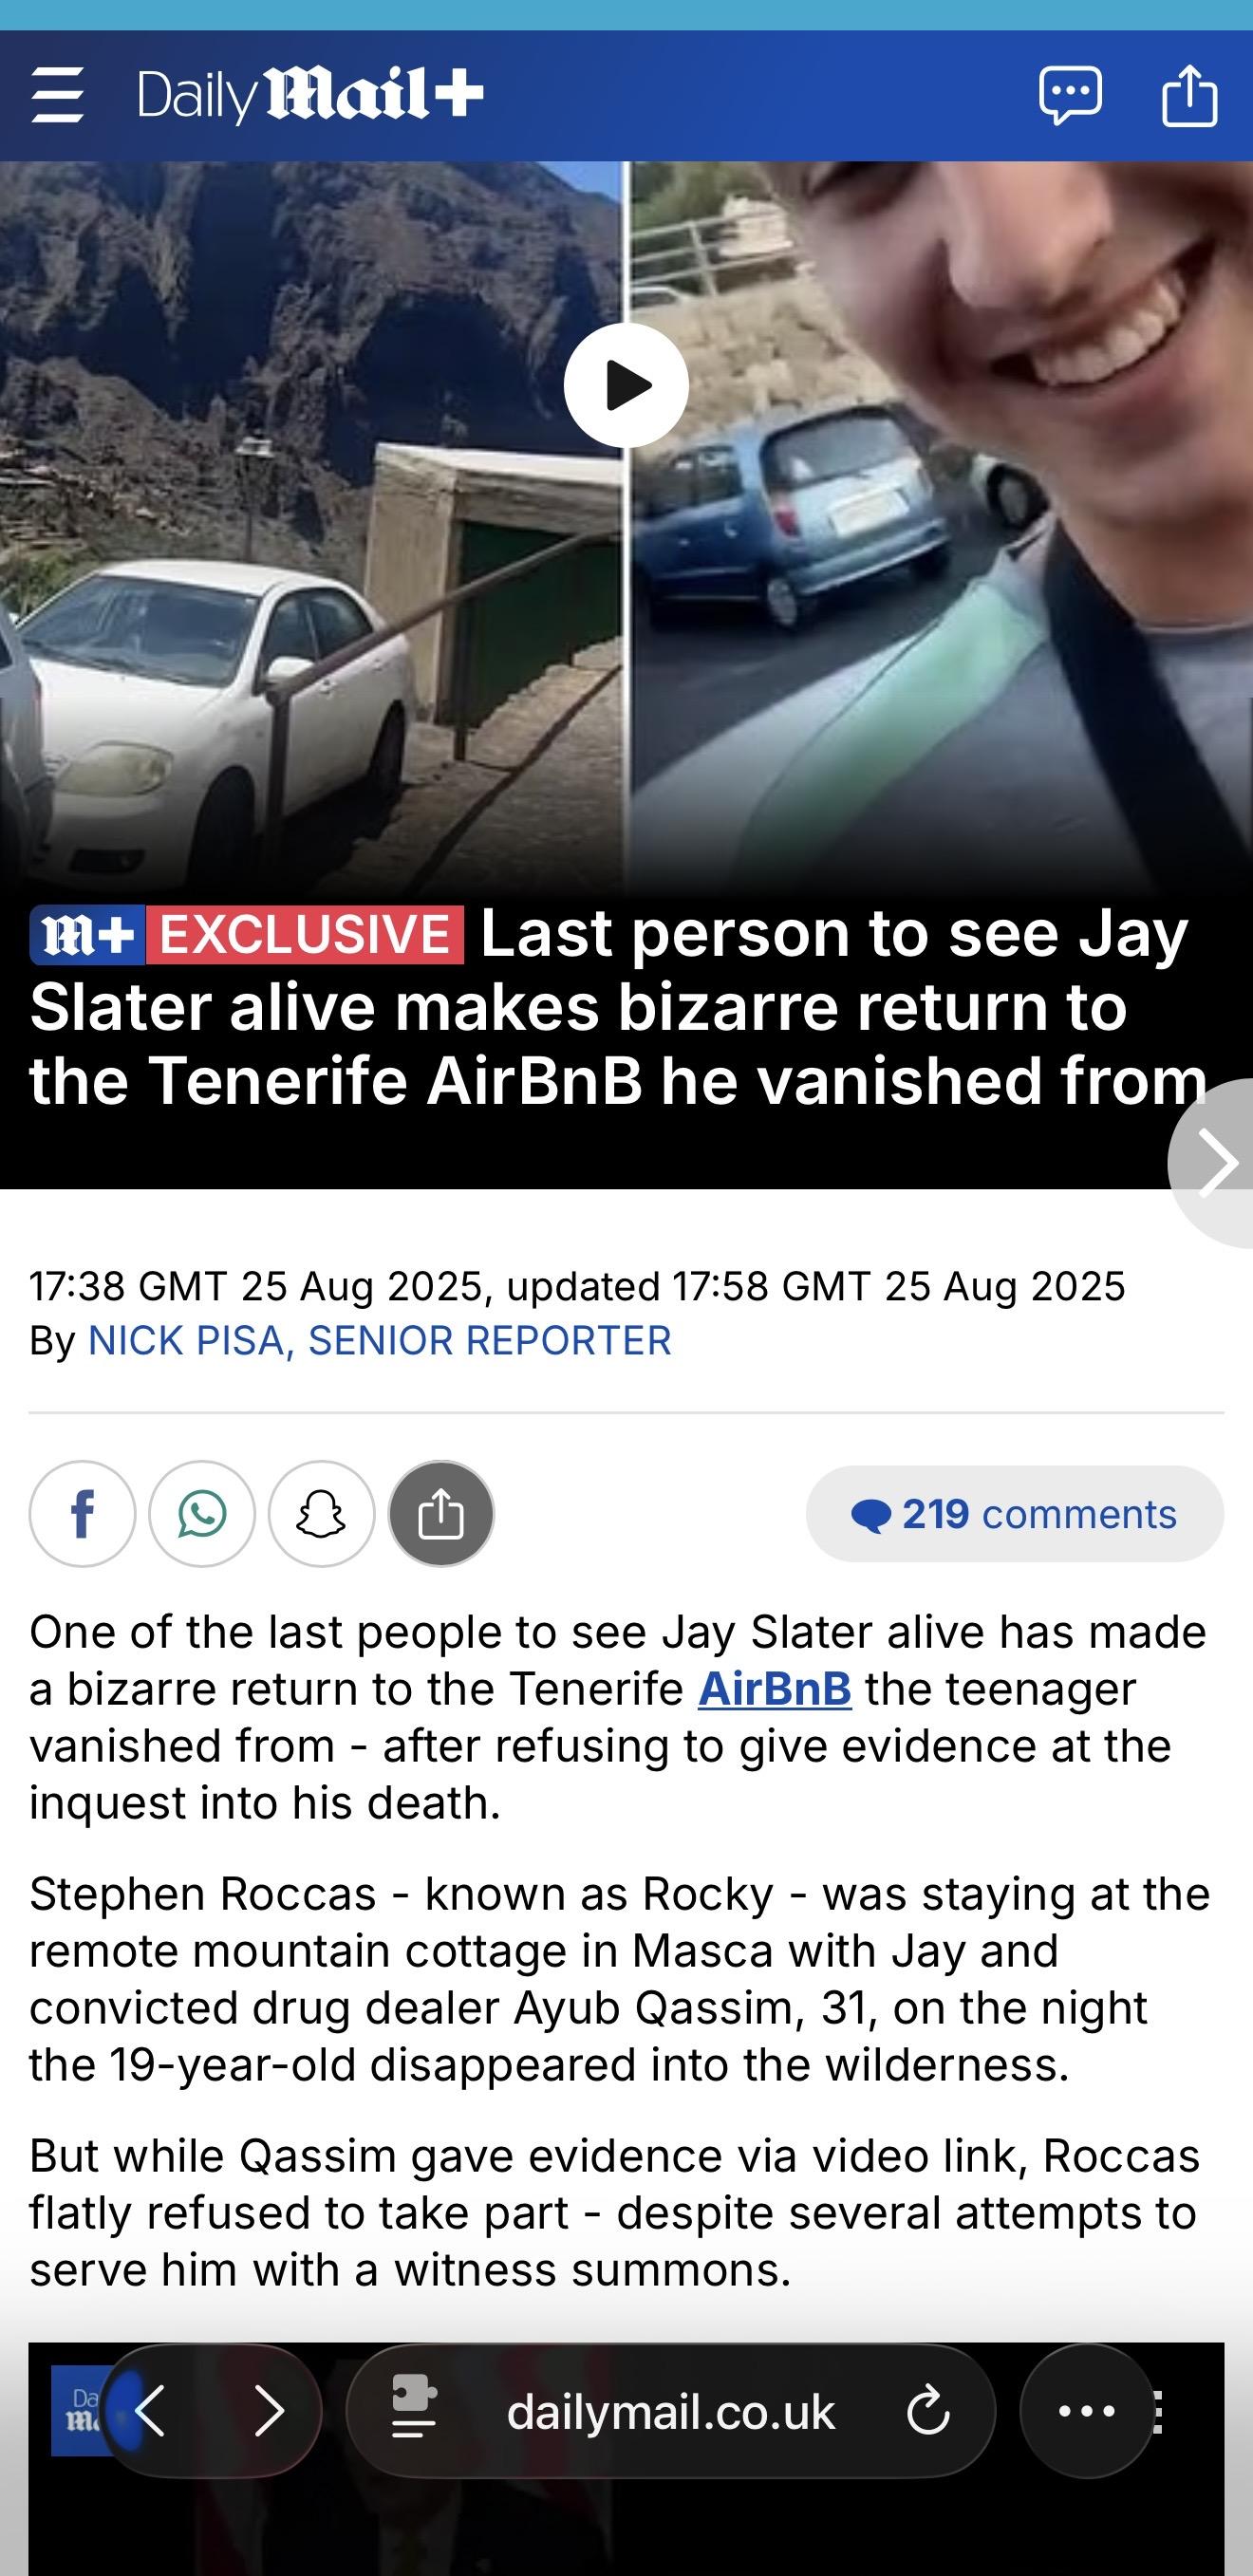Tap the share icon in blue header
This screenshot has height=2576, width=1253.
click(x=1189, y=95)
